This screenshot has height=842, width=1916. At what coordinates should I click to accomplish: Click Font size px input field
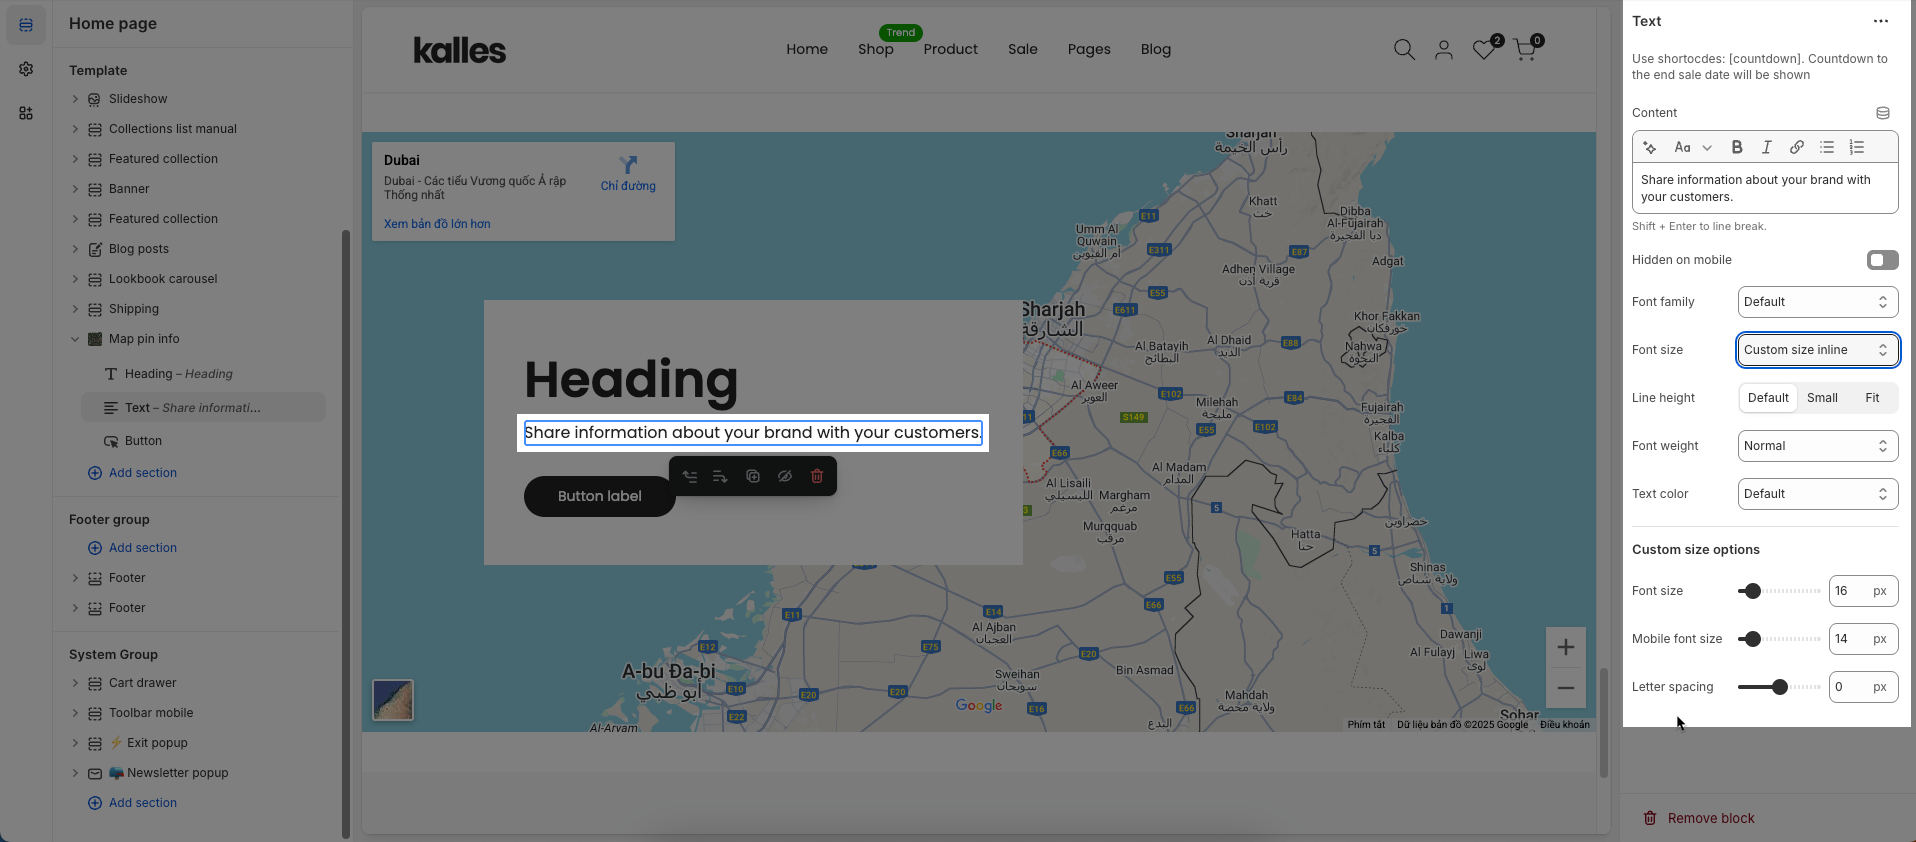click(1863, 591)
